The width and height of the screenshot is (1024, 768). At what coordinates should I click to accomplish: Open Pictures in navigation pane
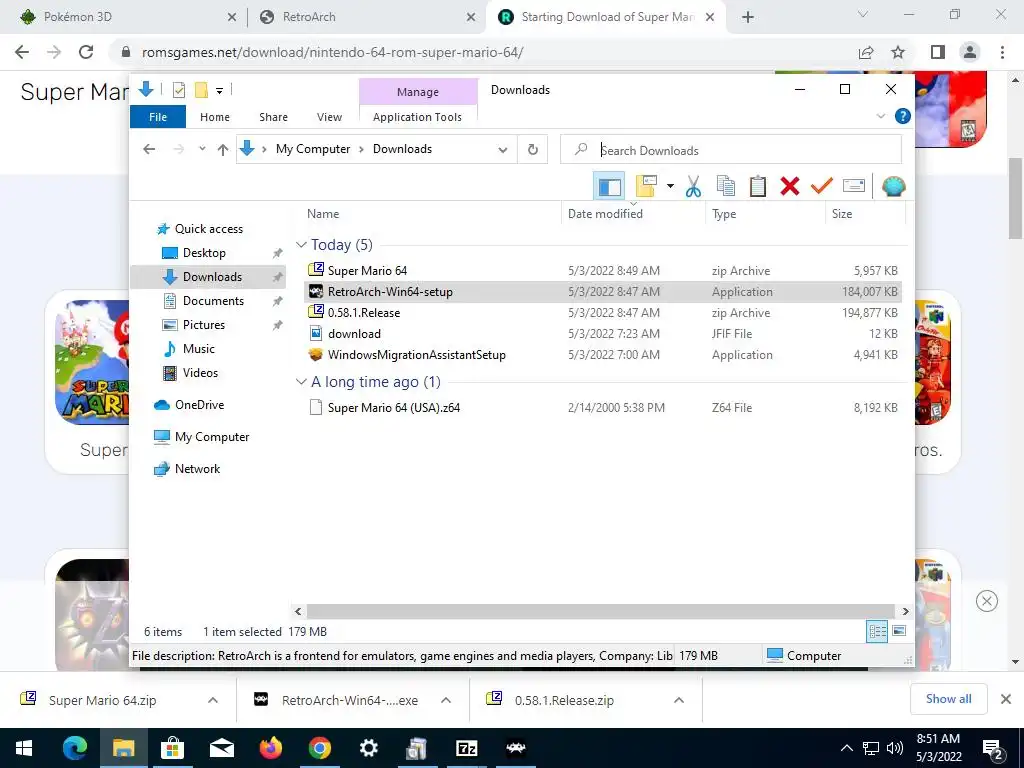204,325
